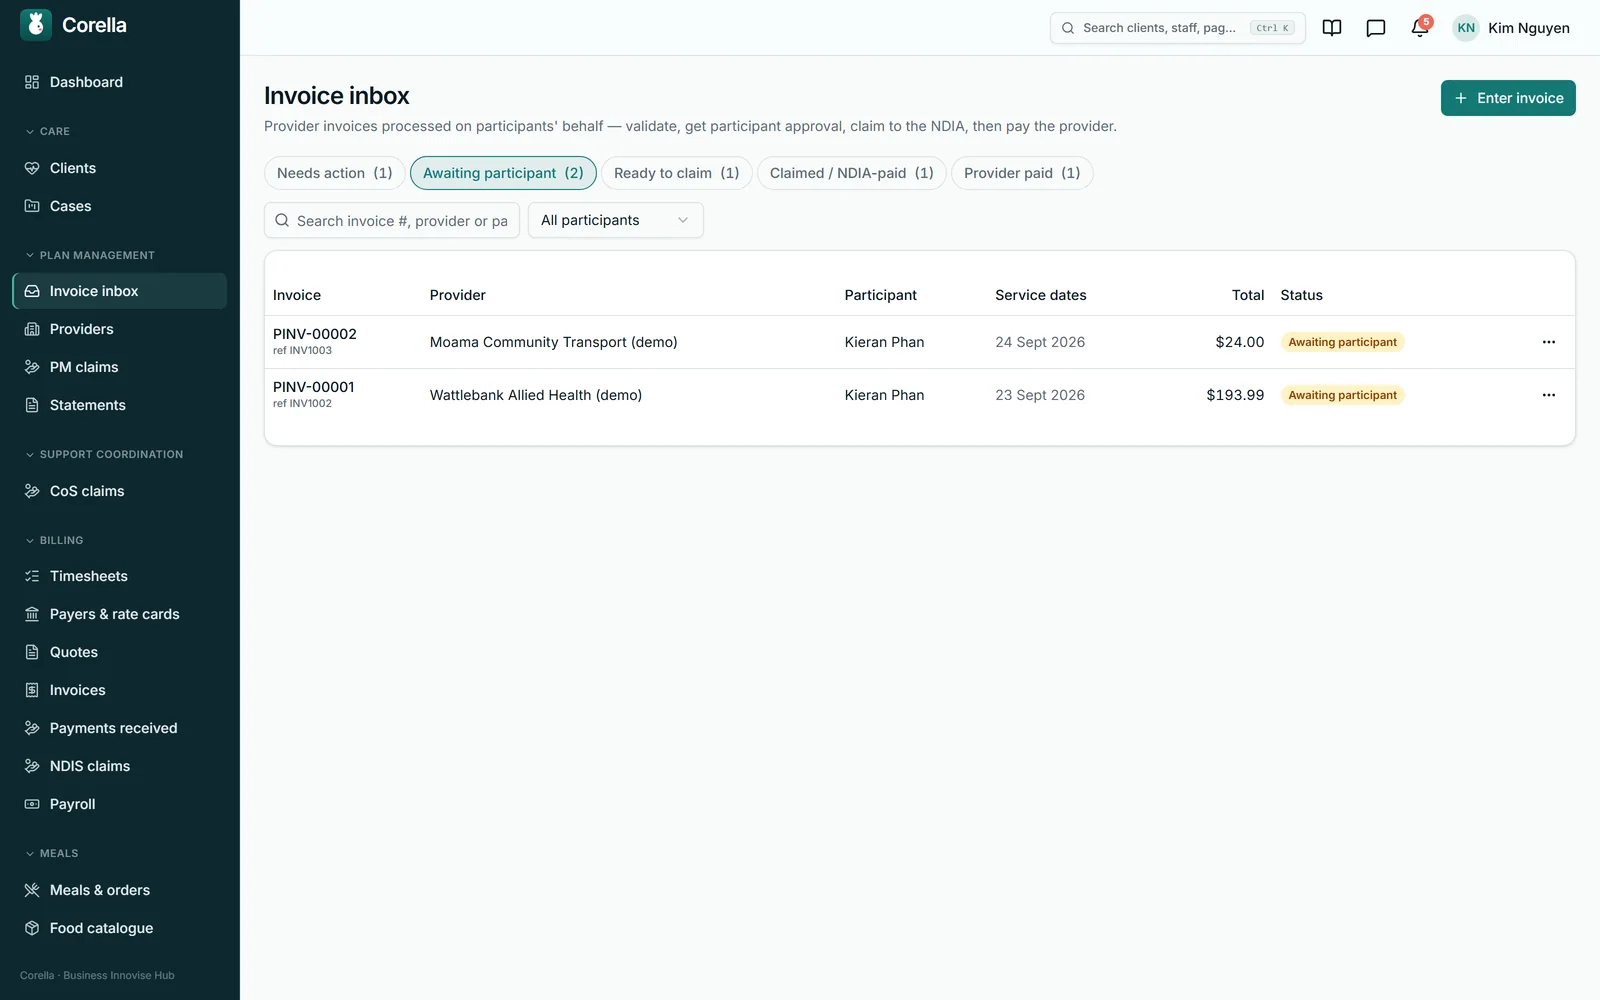This screenshot has height=1000, width=1600.
Task: Click the Payers & rate cards bank icon
Action: click(x=32, y=614)
